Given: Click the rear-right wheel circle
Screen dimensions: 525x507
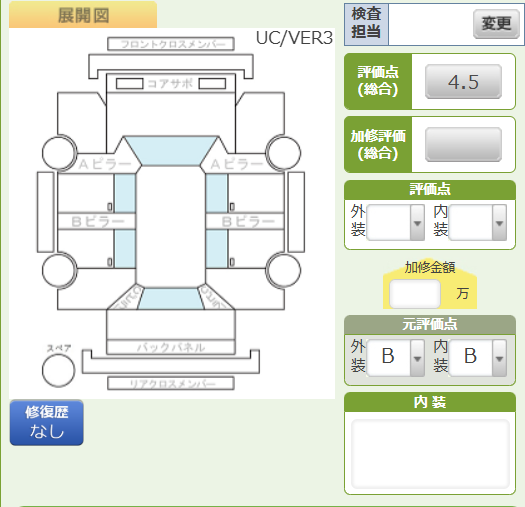Looking at the screenshot, I should [x=283, y=271].
